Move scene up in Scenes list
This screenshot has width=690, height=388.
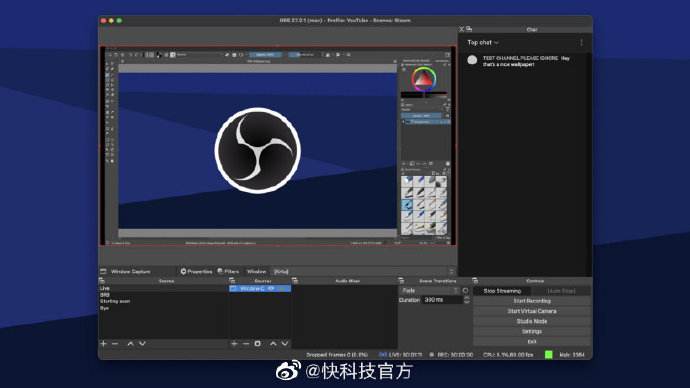pos(130,344)
